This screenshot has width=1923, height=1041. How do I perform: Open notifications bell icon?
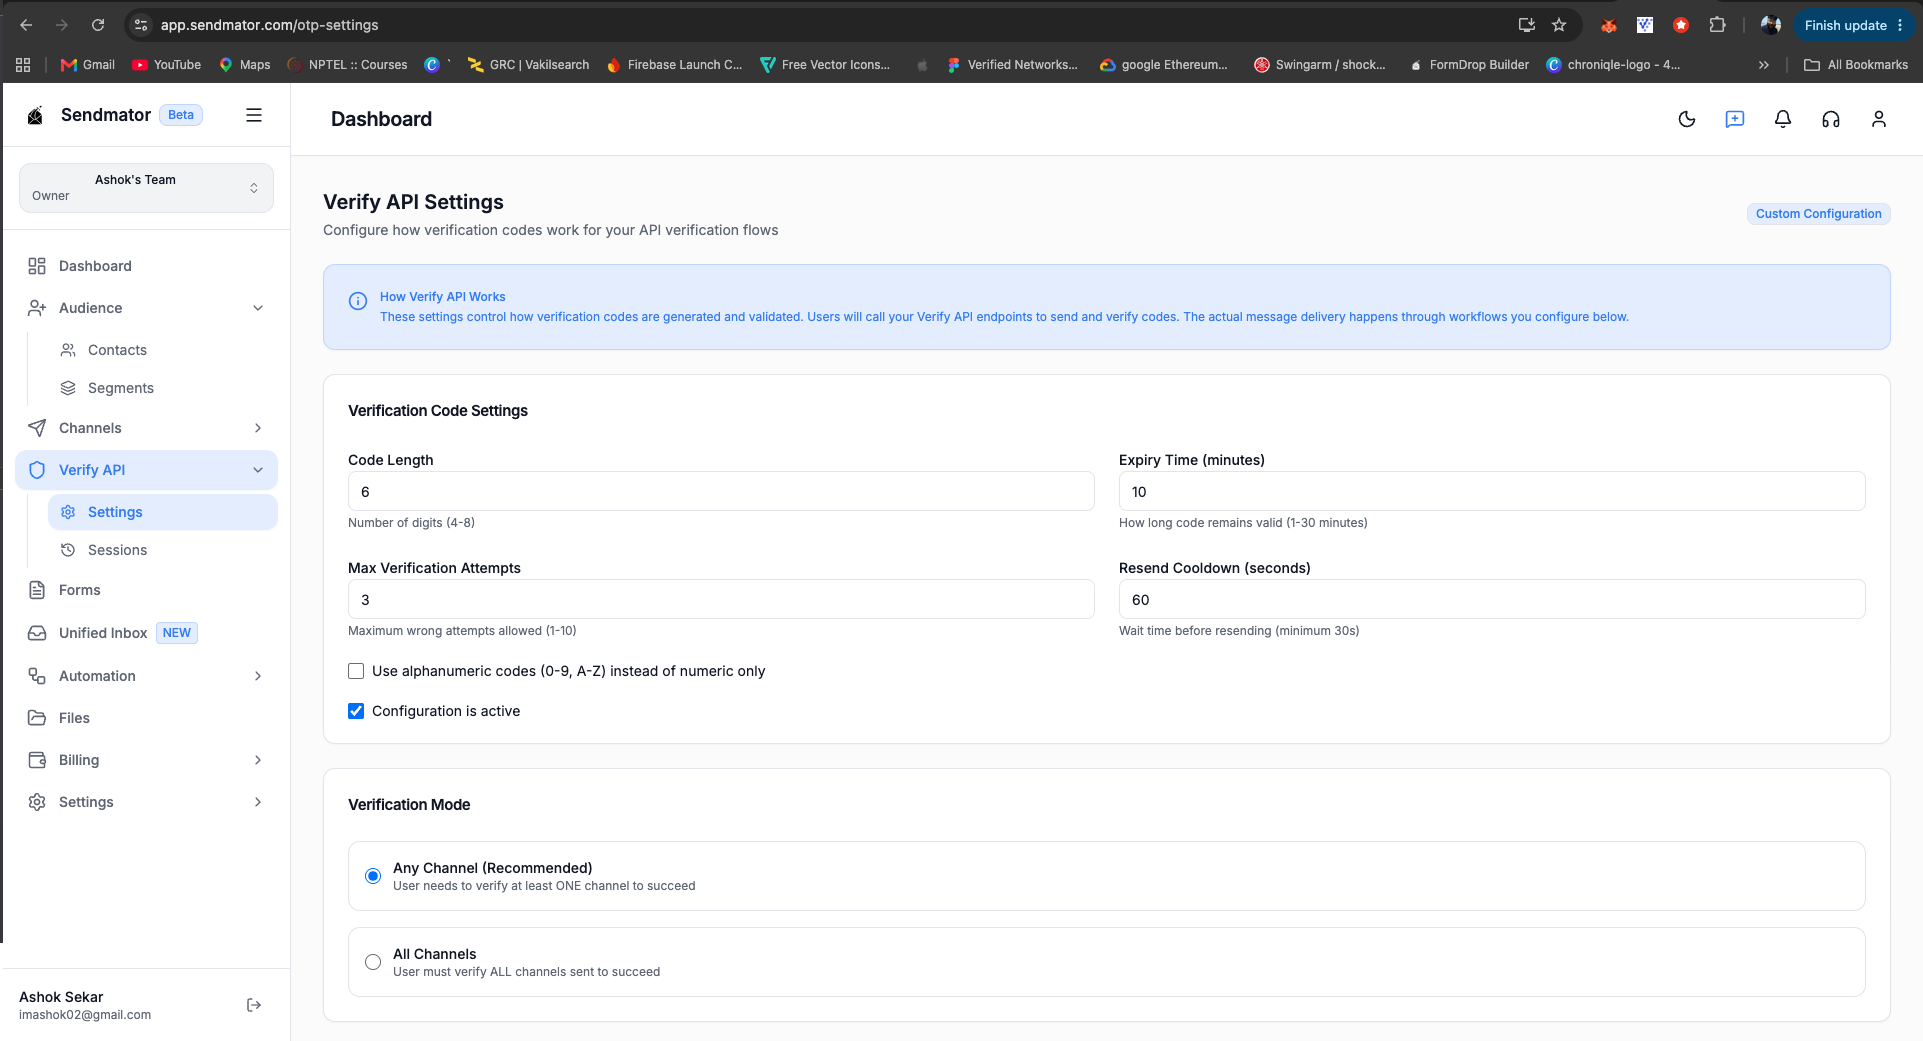pyautogui.click(x=1783, y=119)
